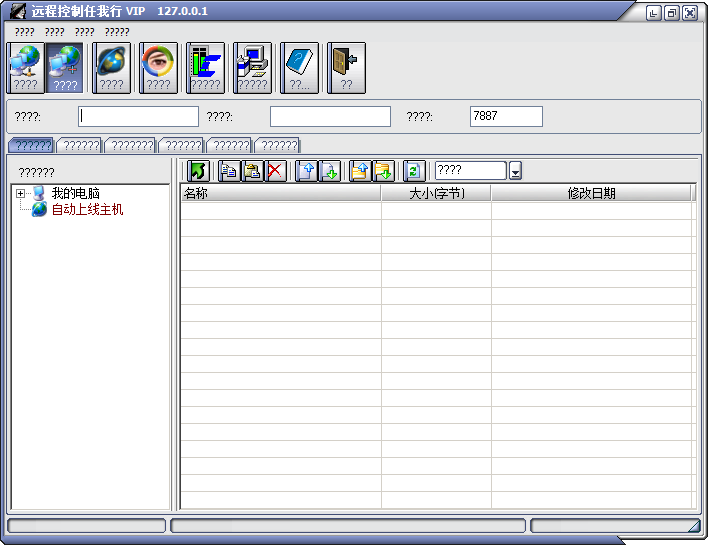Click the blue help book toolbar button
708x545 pixels.
299,67
